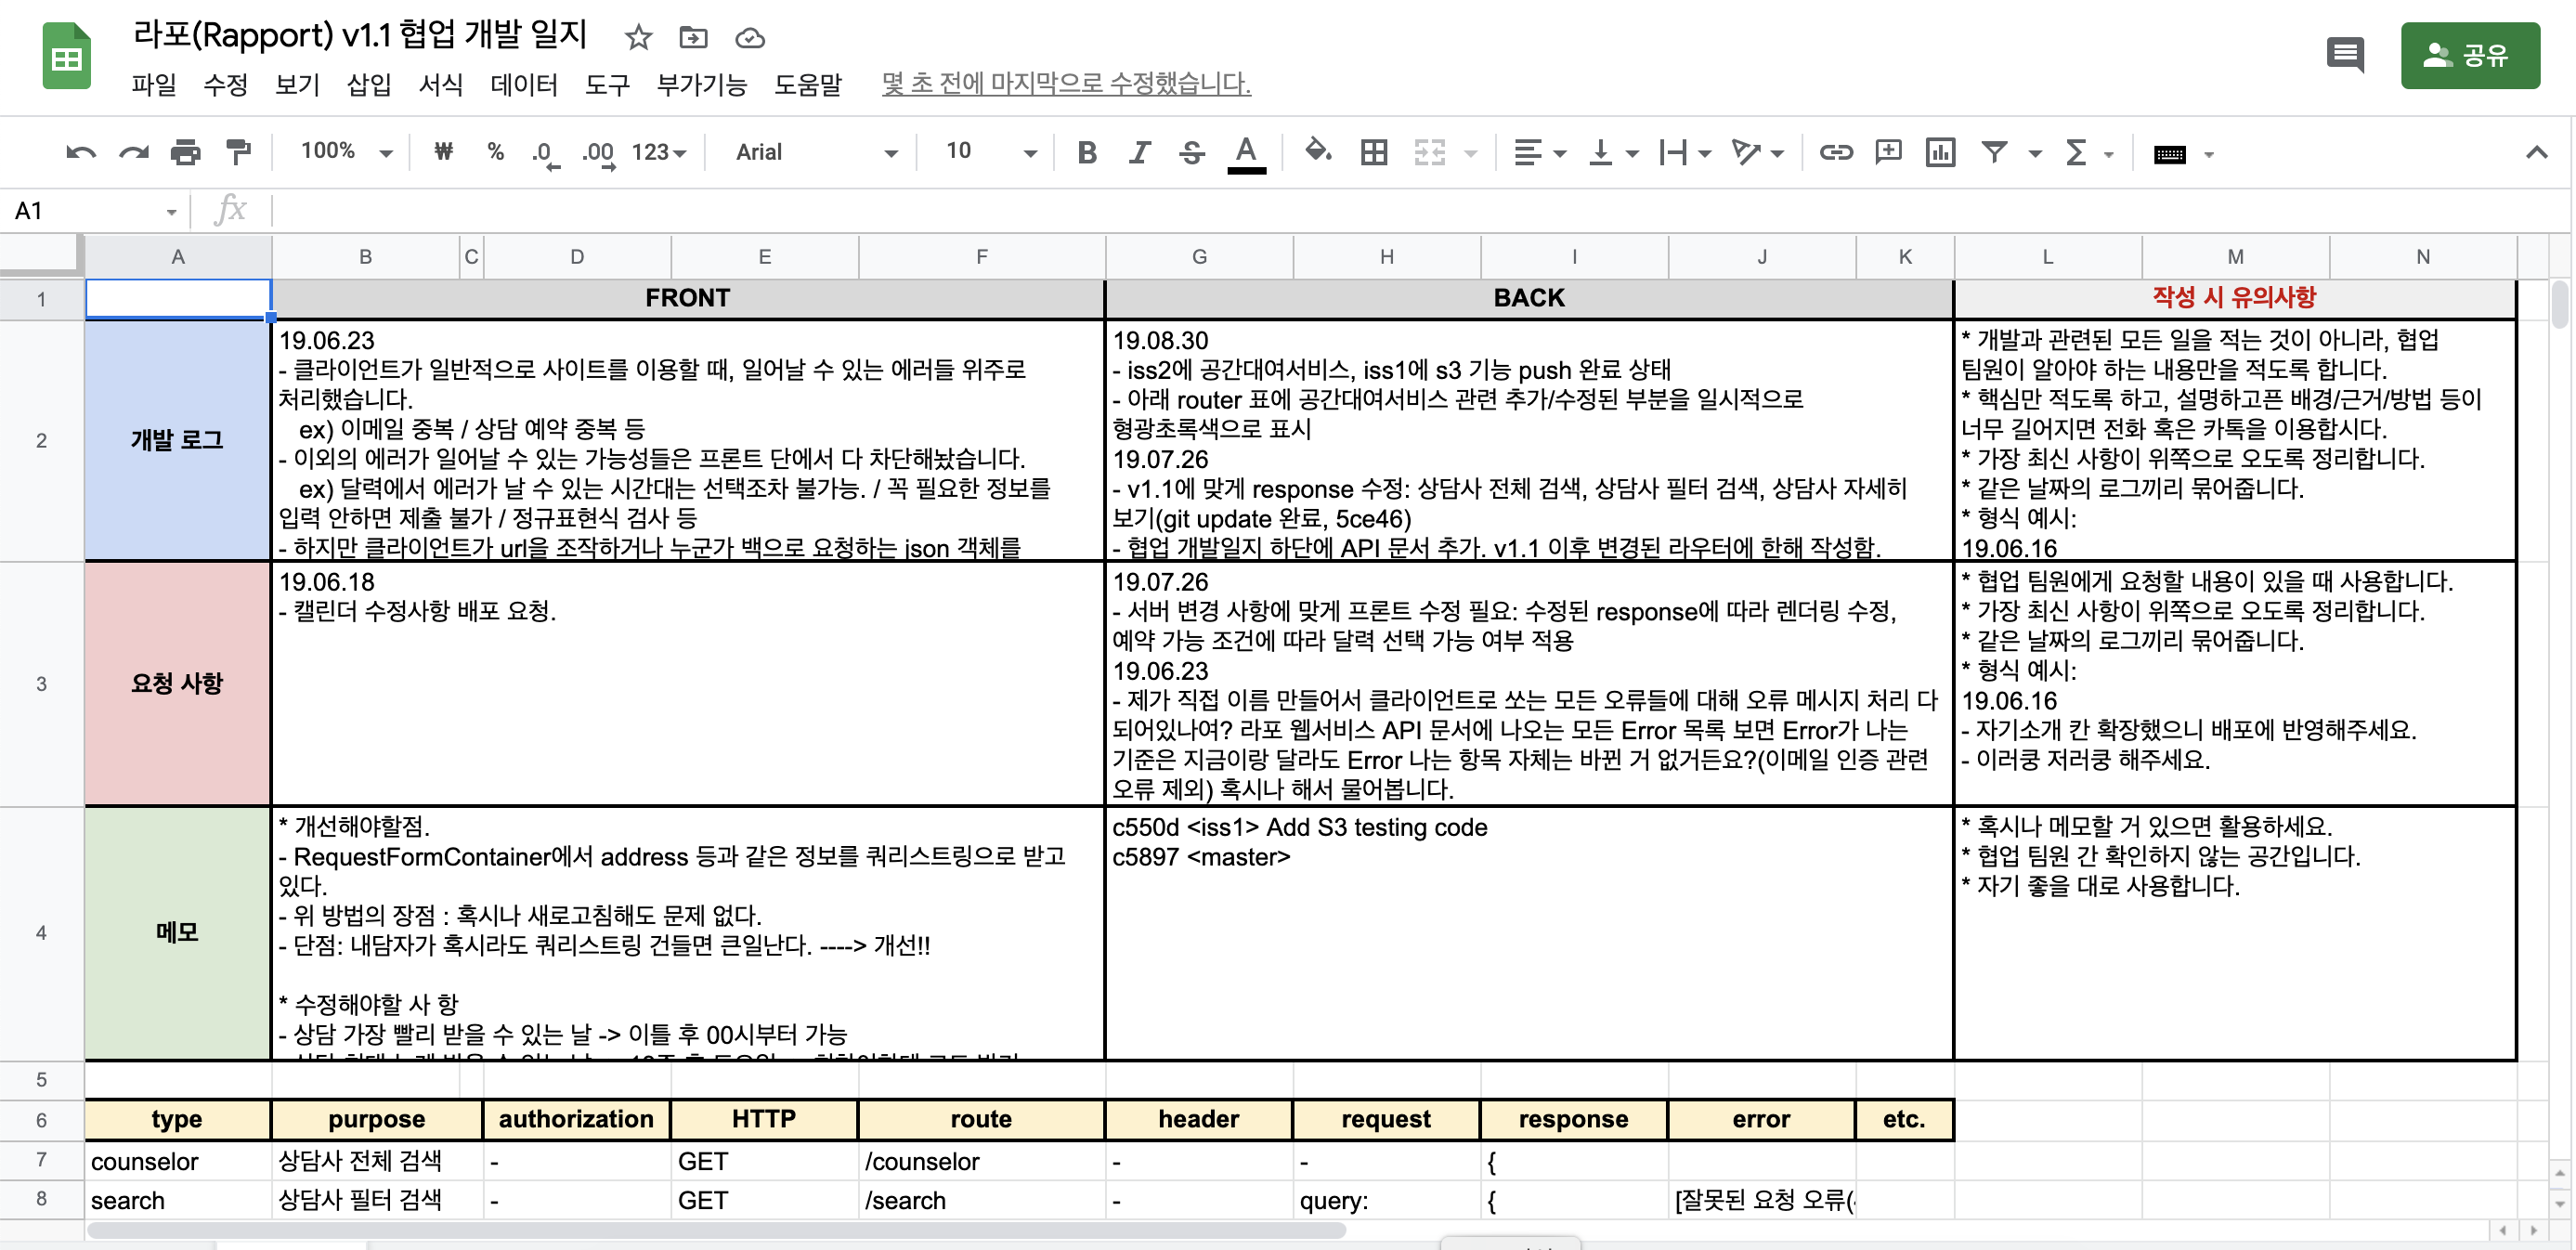This screenshot has width=2576, height=1250.
Task: Click the insert link icon
Action: [x=1835, y=152]
